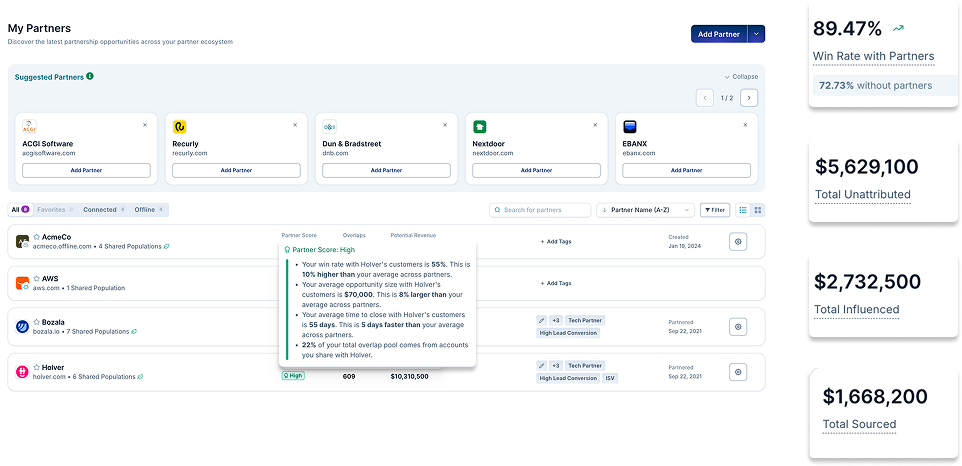
Task: Click the Total Unattributed label
Action: [863, 194]
